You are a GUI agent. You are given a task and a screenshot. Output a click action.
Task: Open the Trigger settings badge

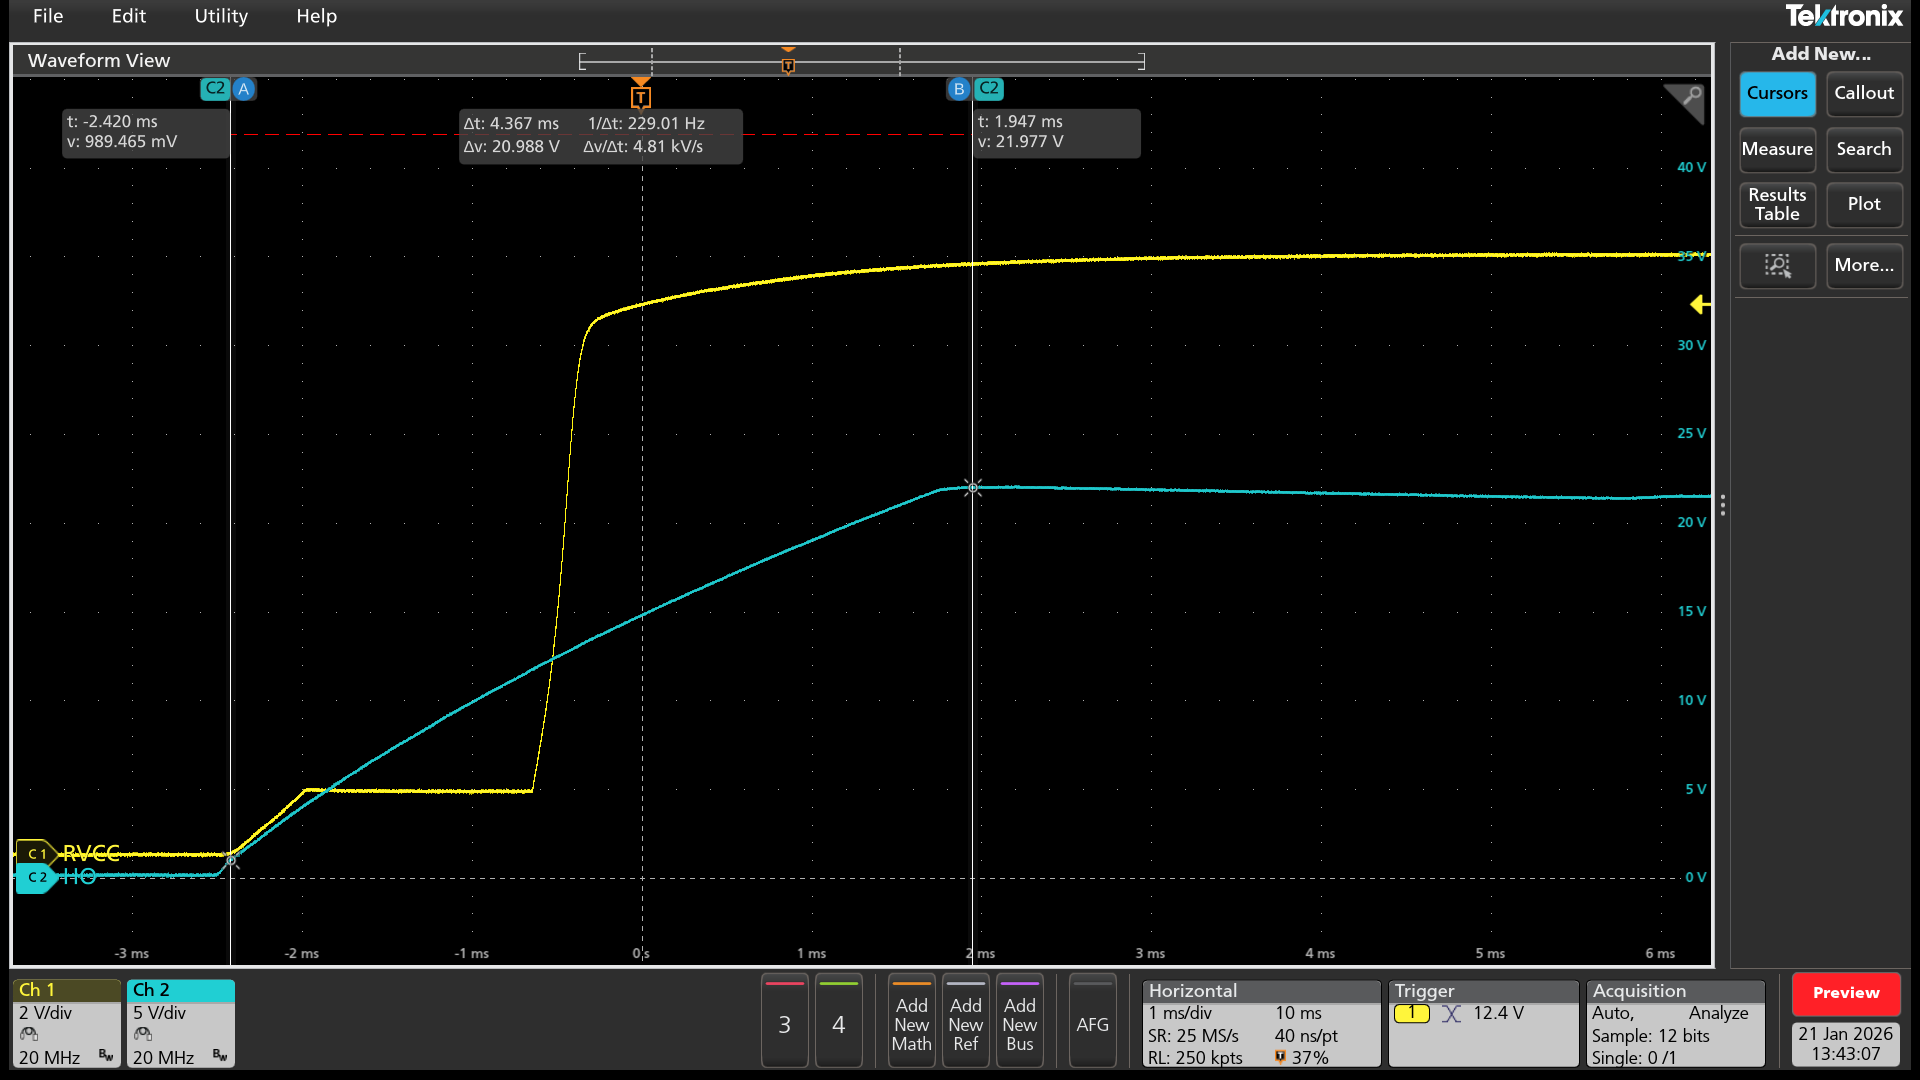[1483, 1023]
